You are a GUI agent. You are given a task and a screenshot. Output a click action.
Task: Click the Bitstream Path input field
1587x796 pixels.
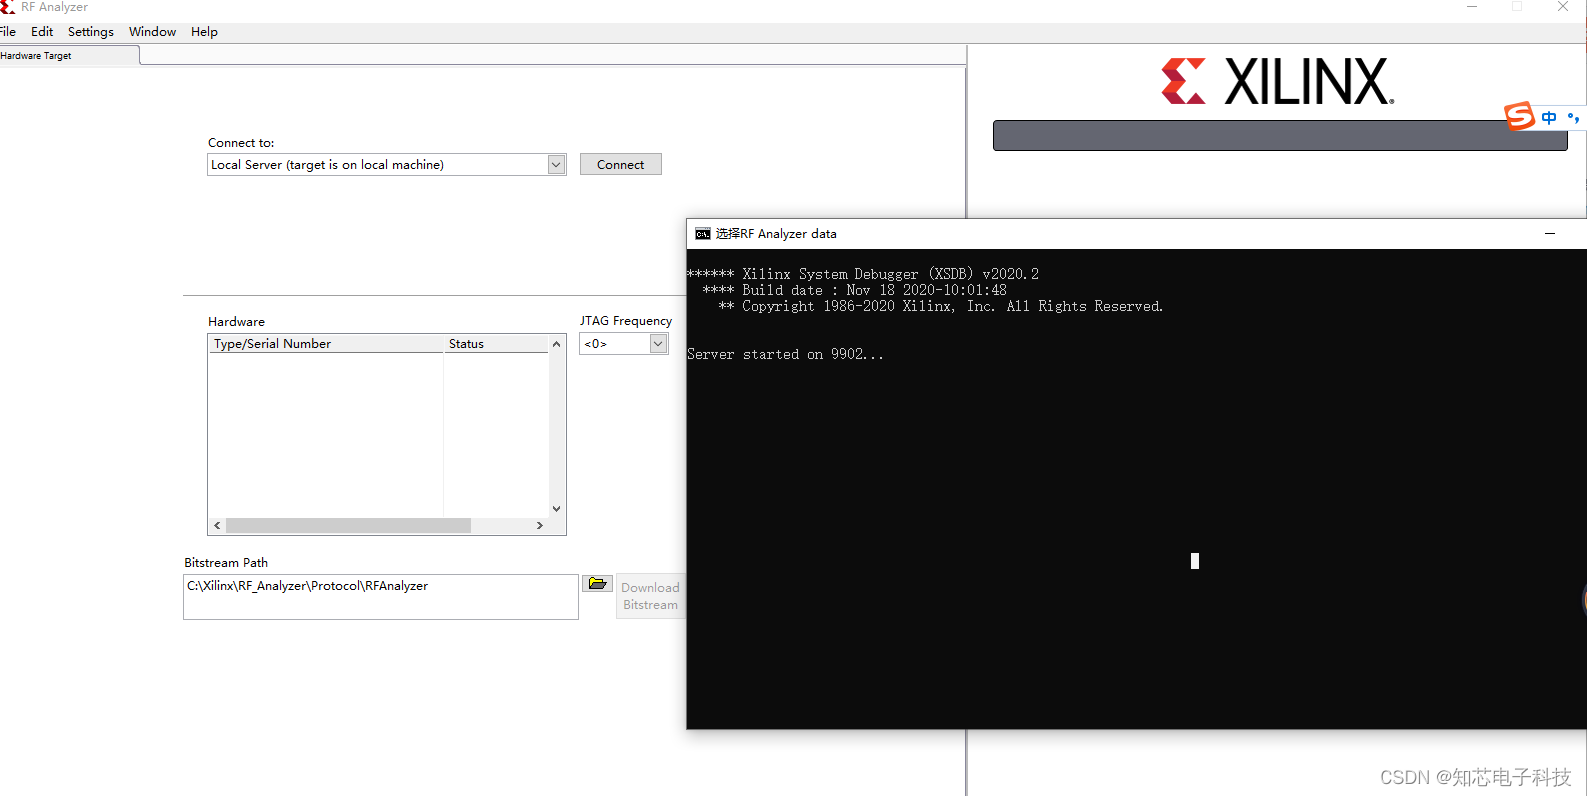(x=381, y=597)
